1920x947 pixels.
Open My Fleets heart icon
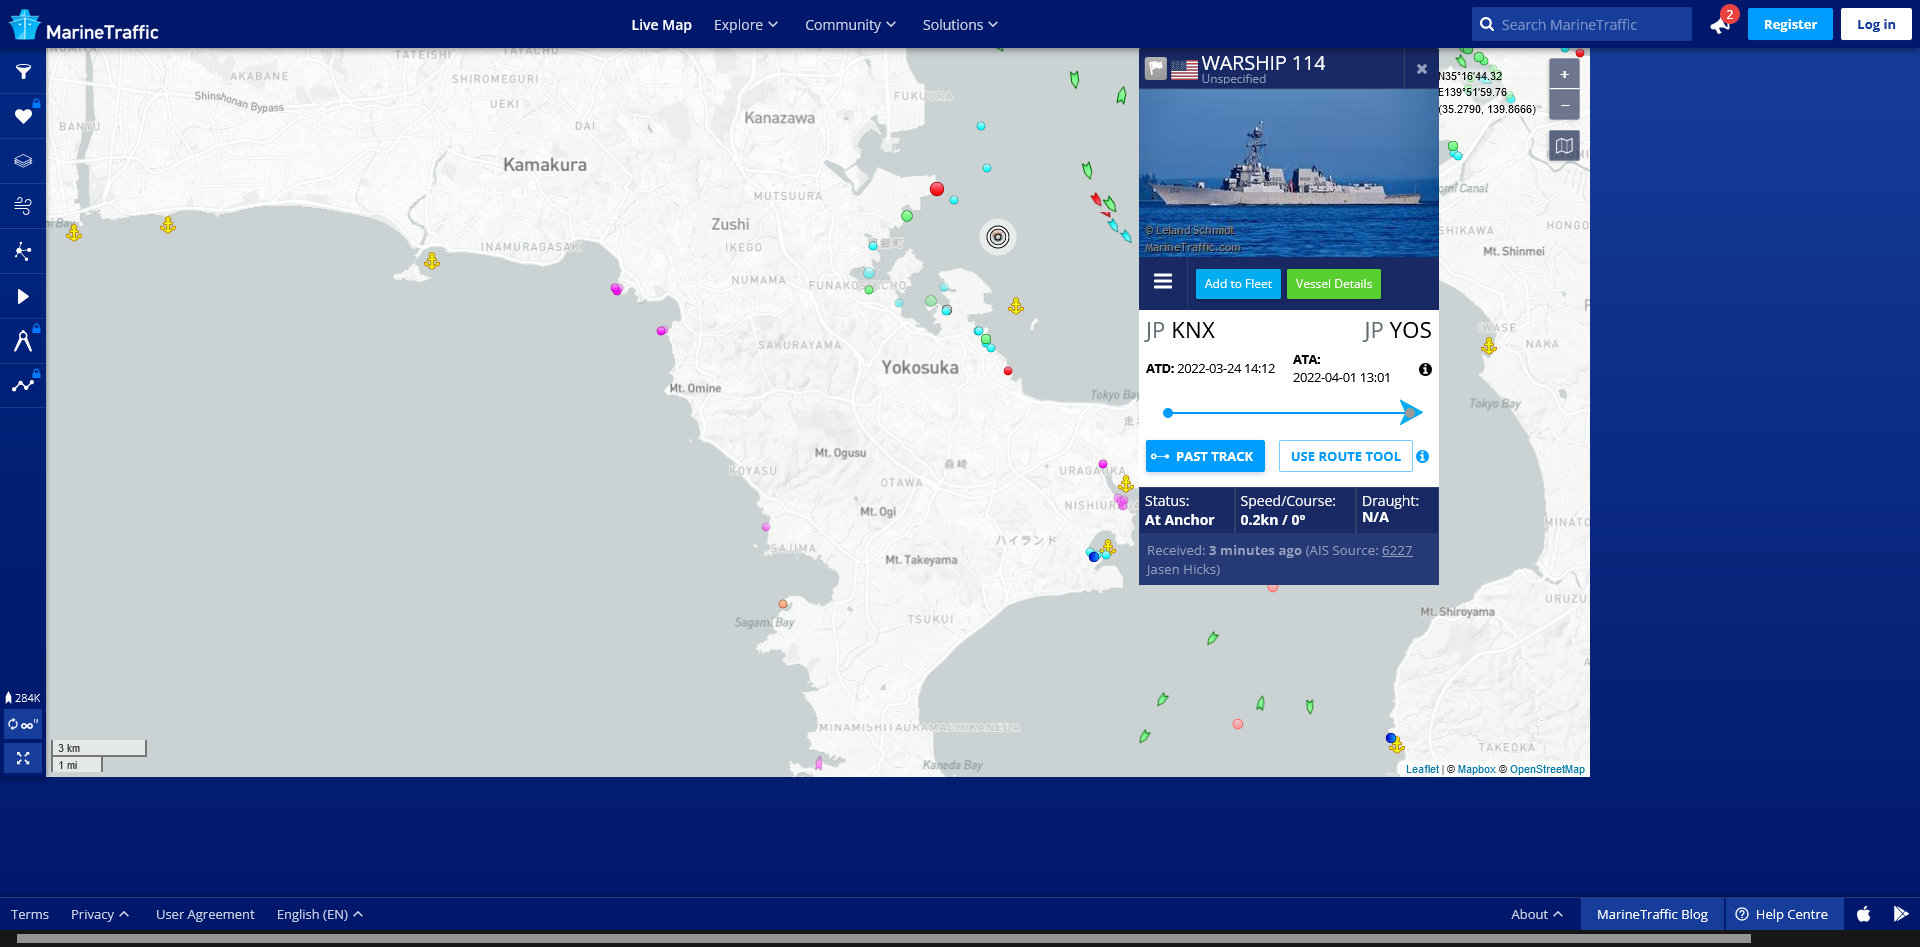[23, 117]
